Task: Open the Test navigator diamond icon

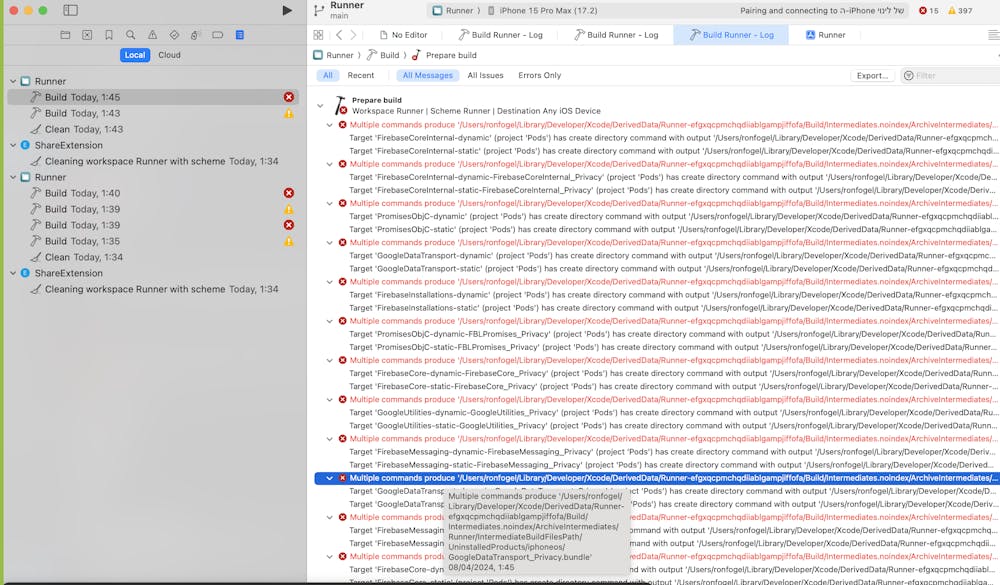Action: (174, 35)
